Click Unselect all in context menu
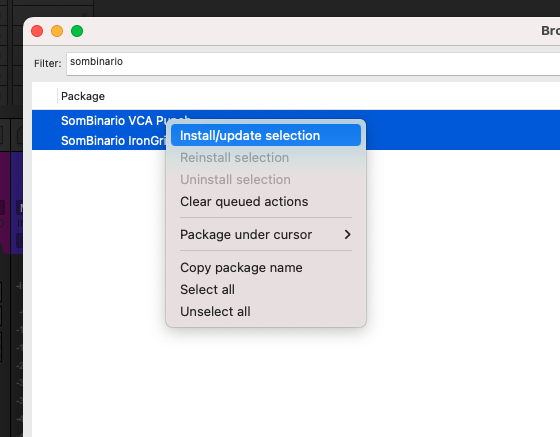 coord(266,311)
